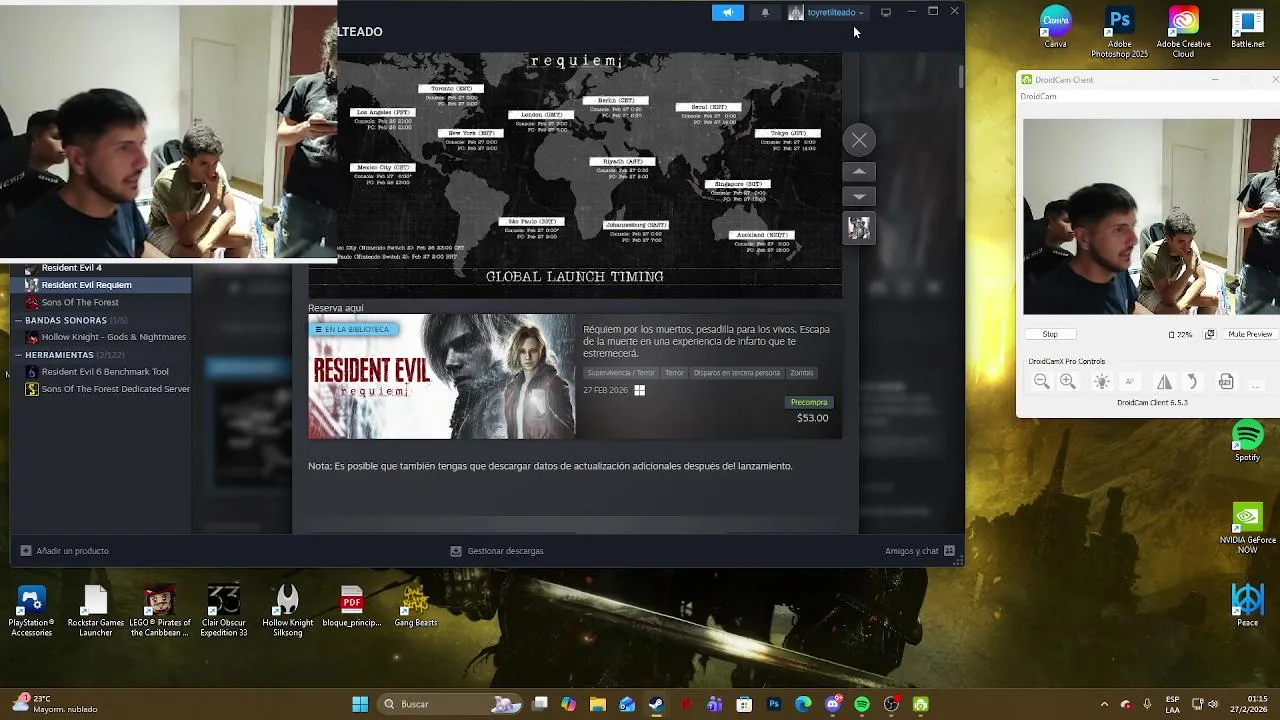The image size is (1280, 720).
Task: Switch Steam to Big Picture mode icon
Action: (886, 13)
